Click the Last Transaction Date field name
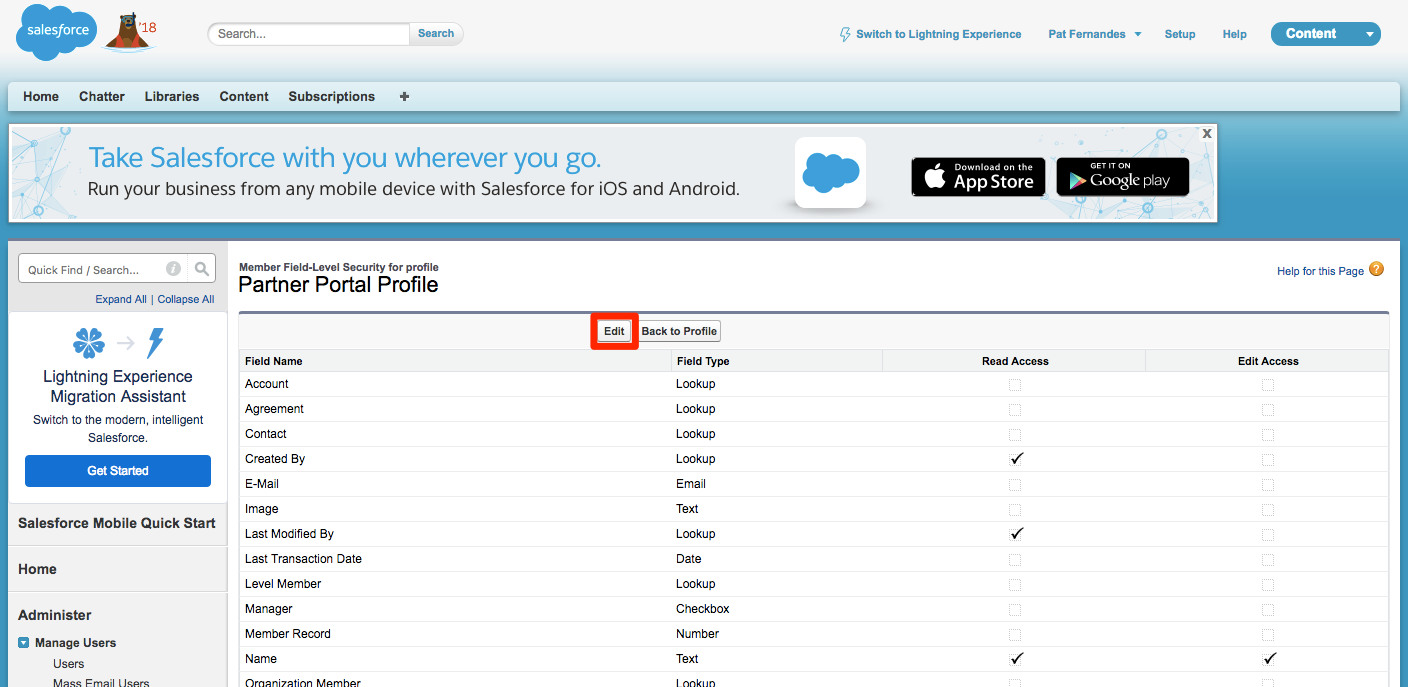Viewport: 1408px width, 687px height. point(303,559)
